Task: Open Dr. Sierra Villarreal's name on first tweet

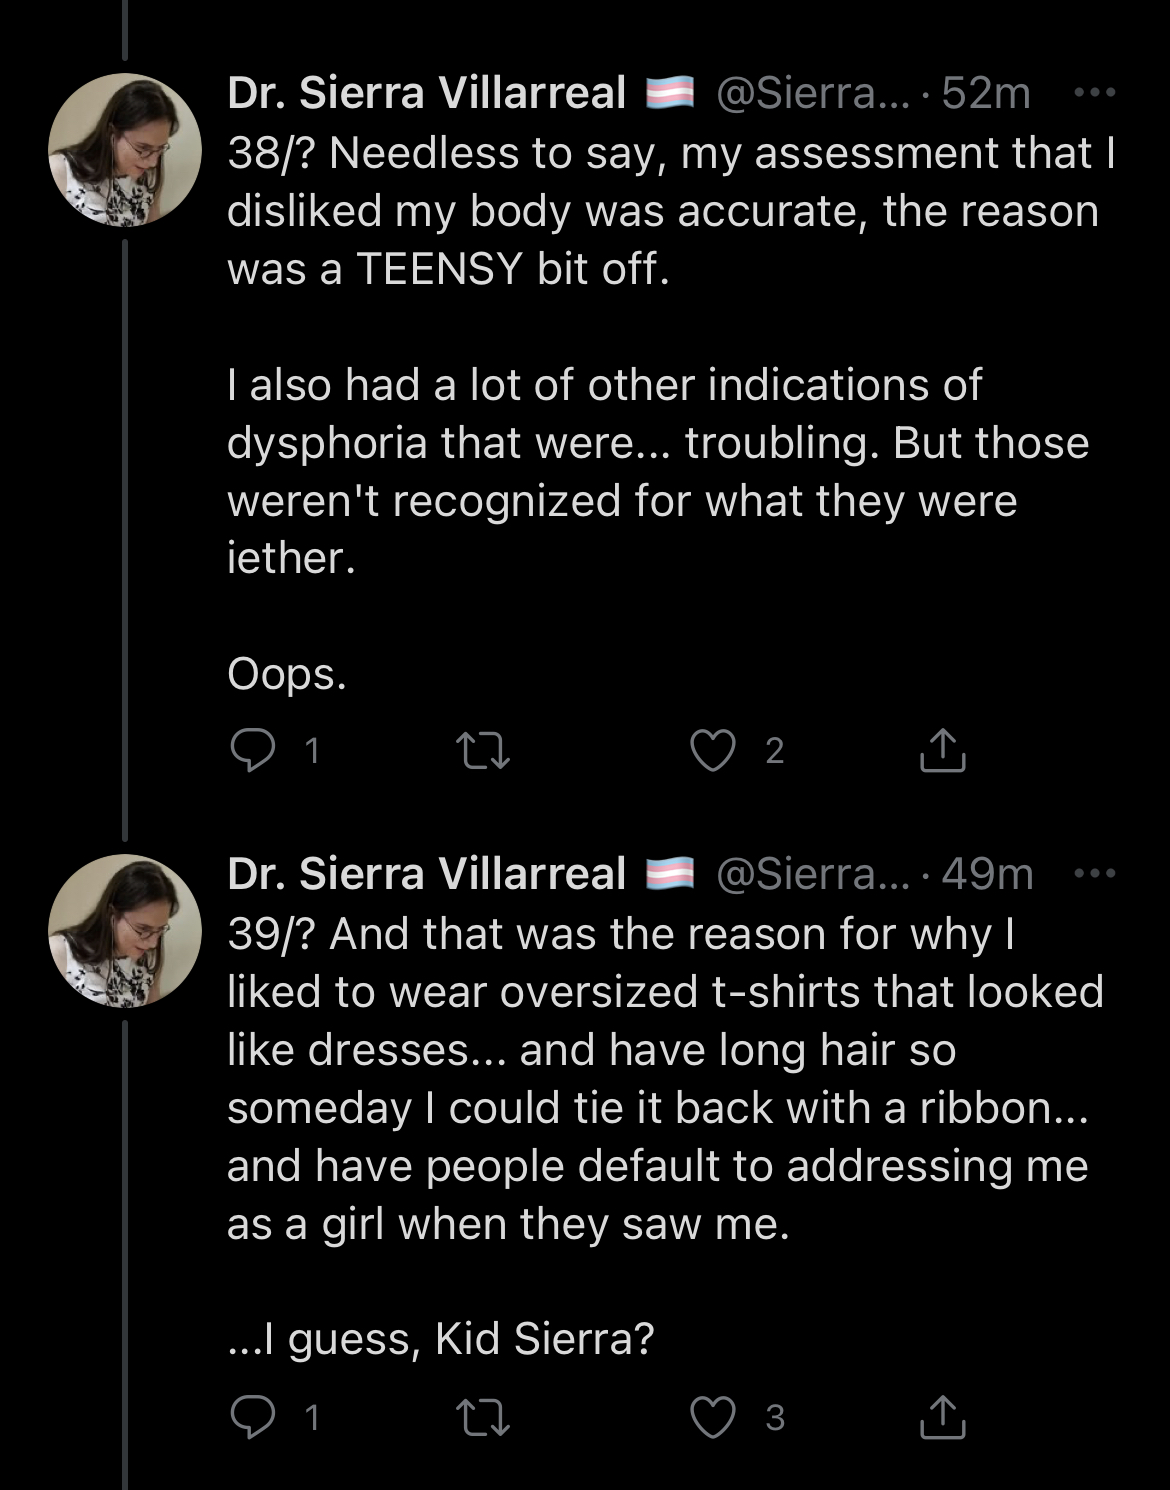Action: click(426, 93)
